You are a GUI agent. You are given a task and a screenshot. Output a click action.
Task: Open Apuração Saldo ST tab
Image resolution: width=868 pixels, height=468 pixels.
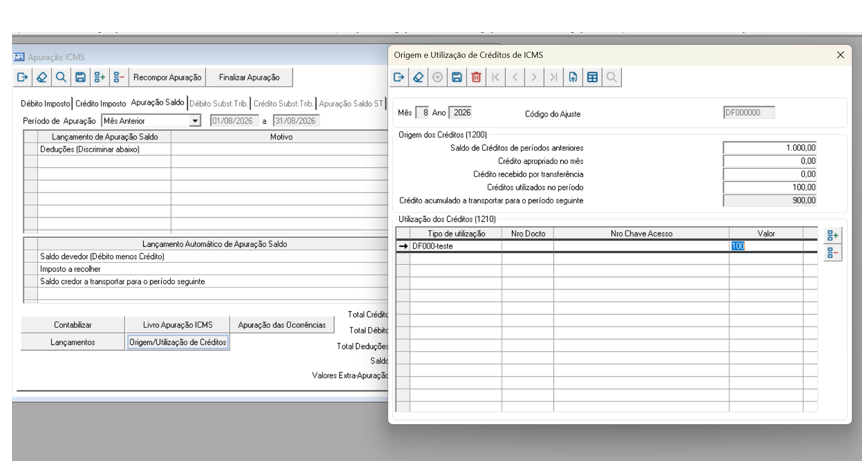click(350, 104)
